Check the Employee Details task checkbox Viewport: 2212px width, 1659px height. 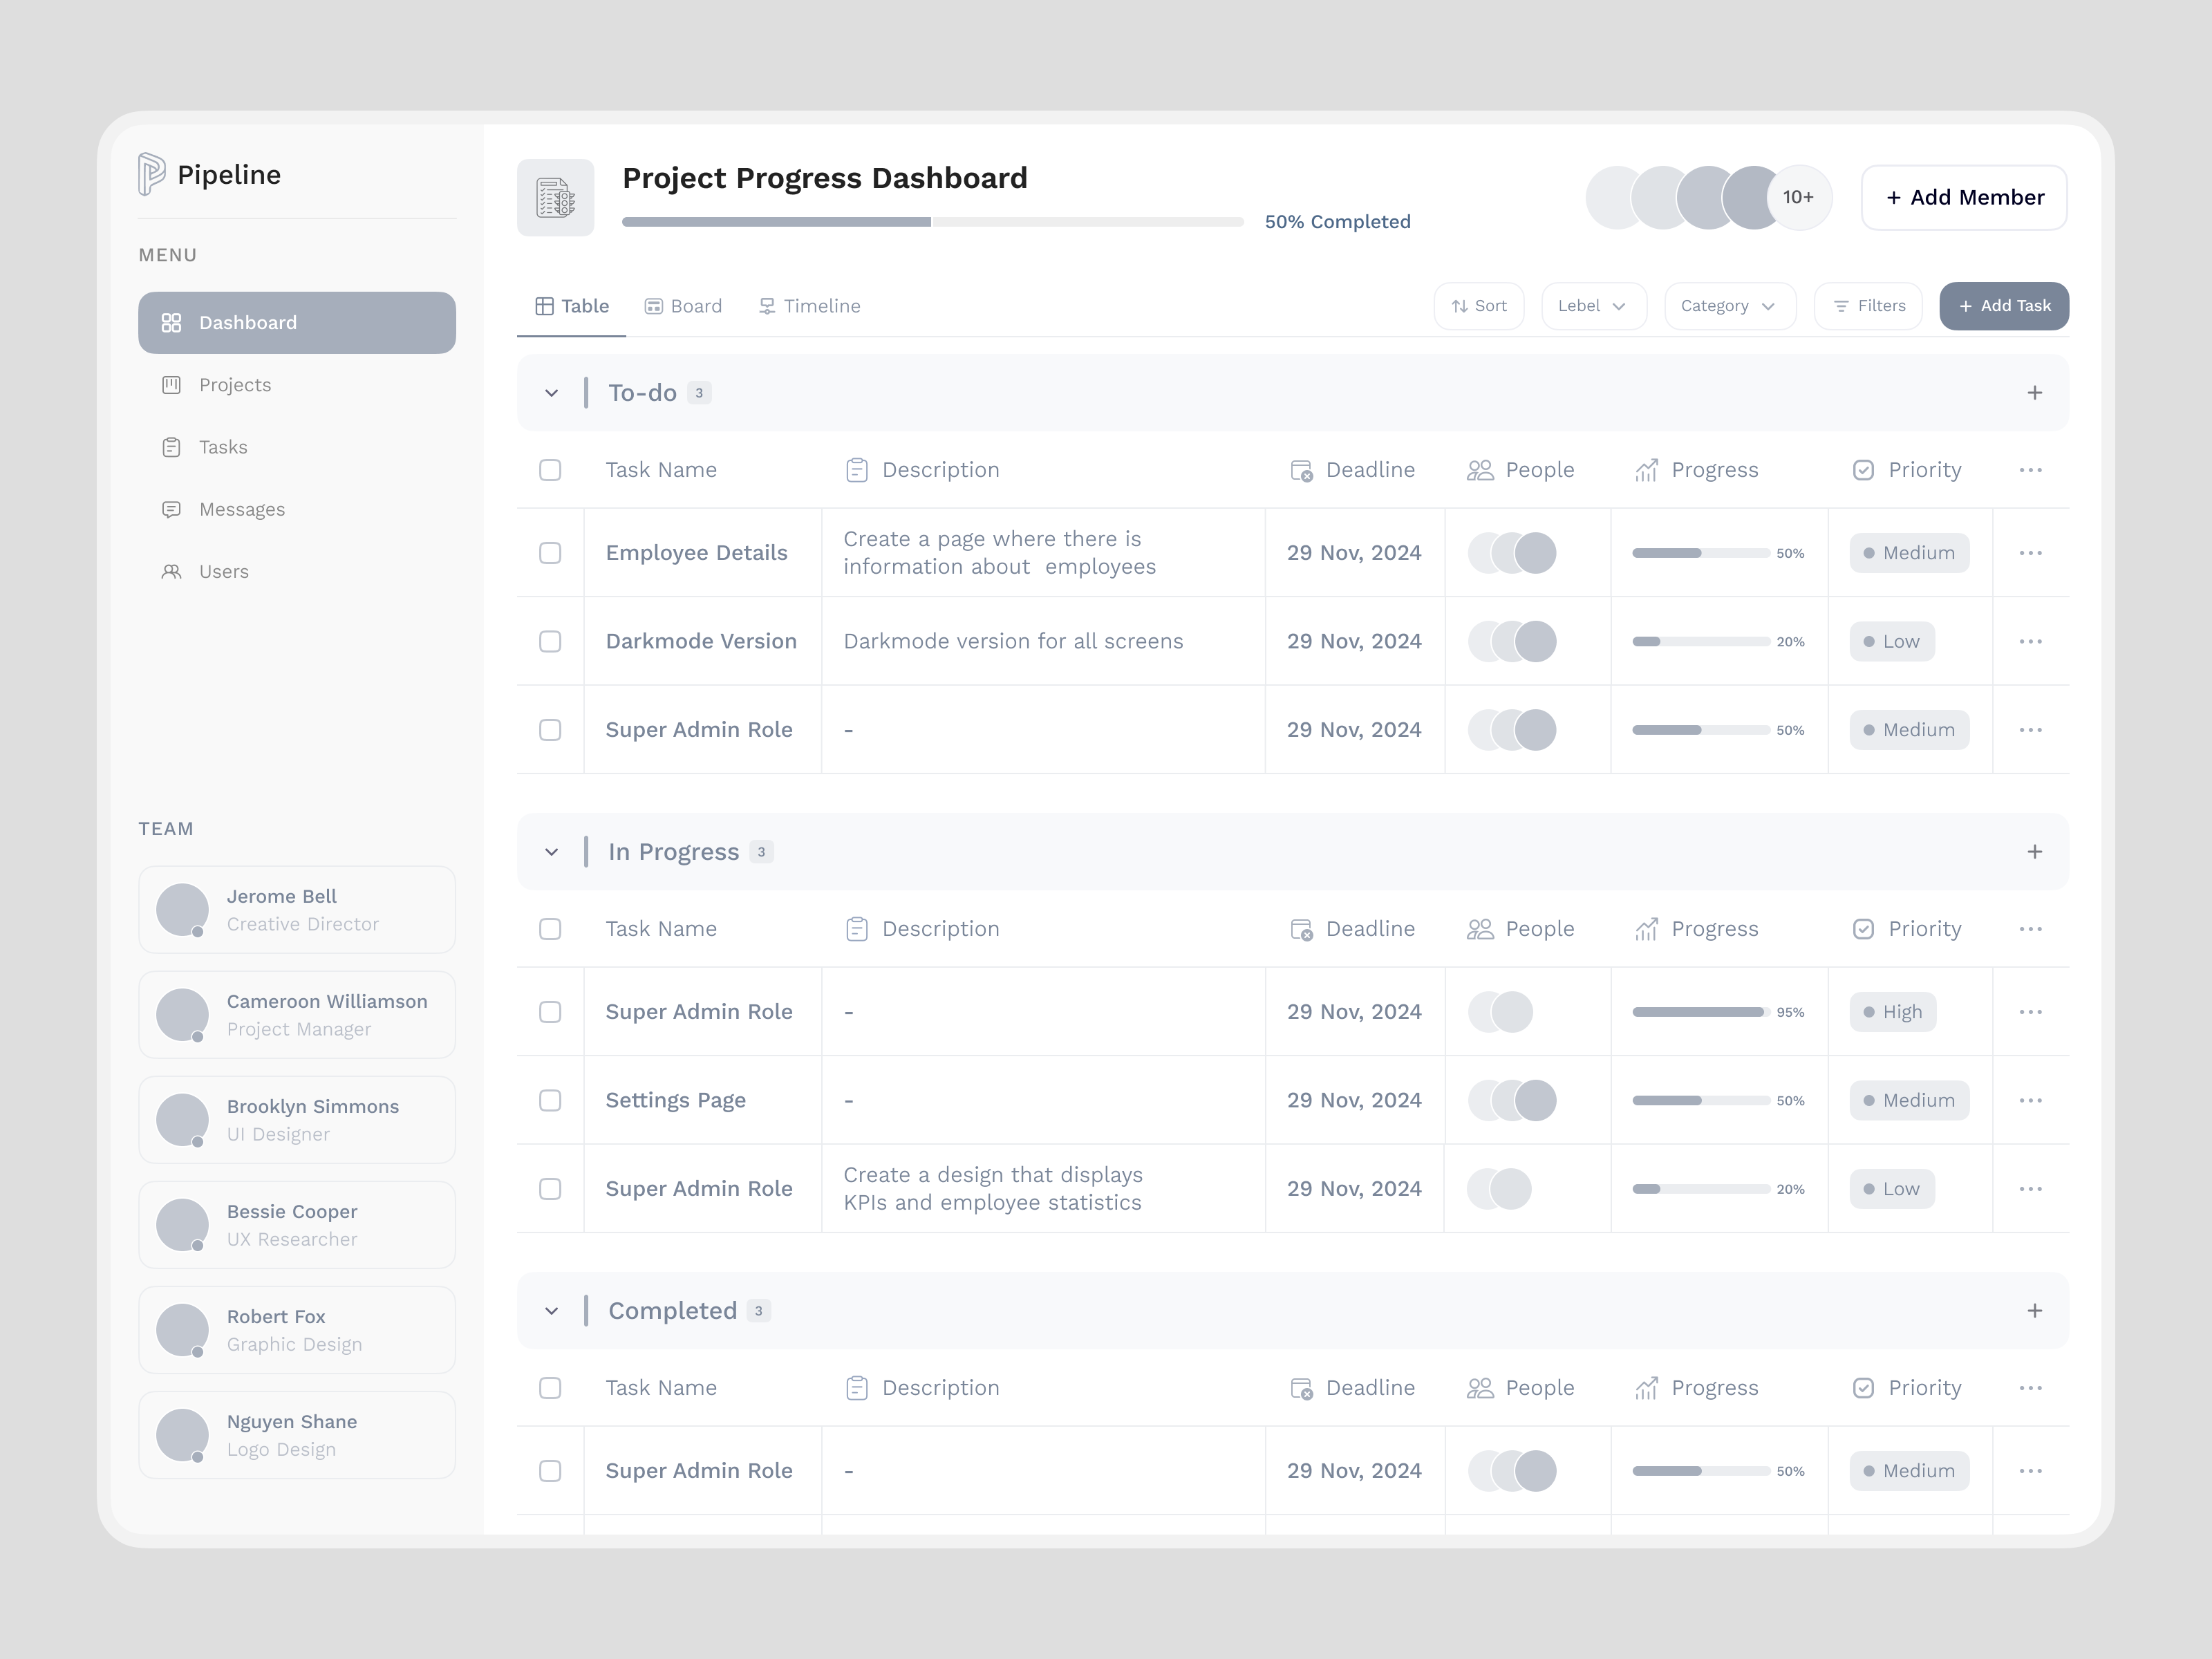[550, 552]
